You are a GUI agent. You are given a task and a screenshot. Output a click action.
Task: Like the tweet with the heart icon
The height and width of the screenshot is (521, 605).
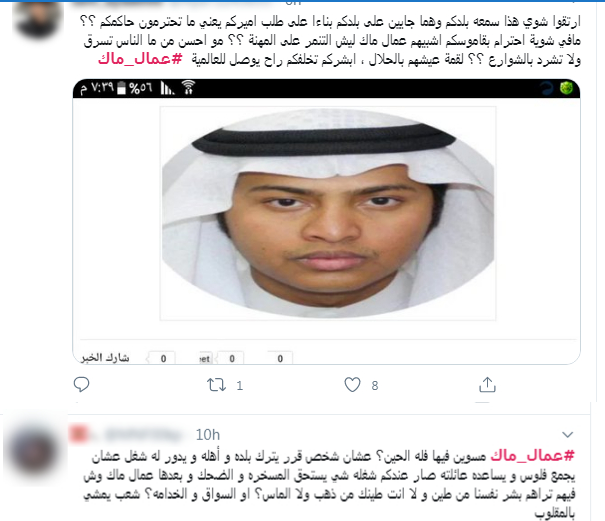click(352, 385)
